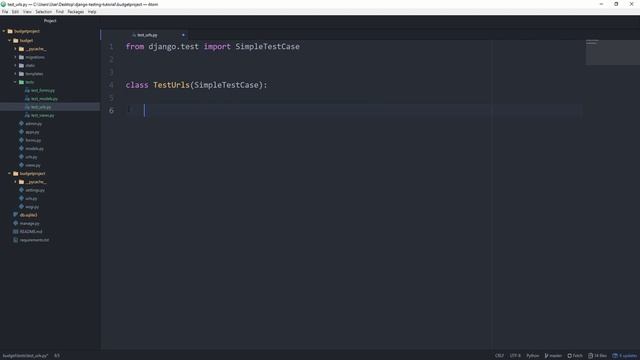
Task: Click the file icon beside wsgi.py
Action: tap(22, 207)
